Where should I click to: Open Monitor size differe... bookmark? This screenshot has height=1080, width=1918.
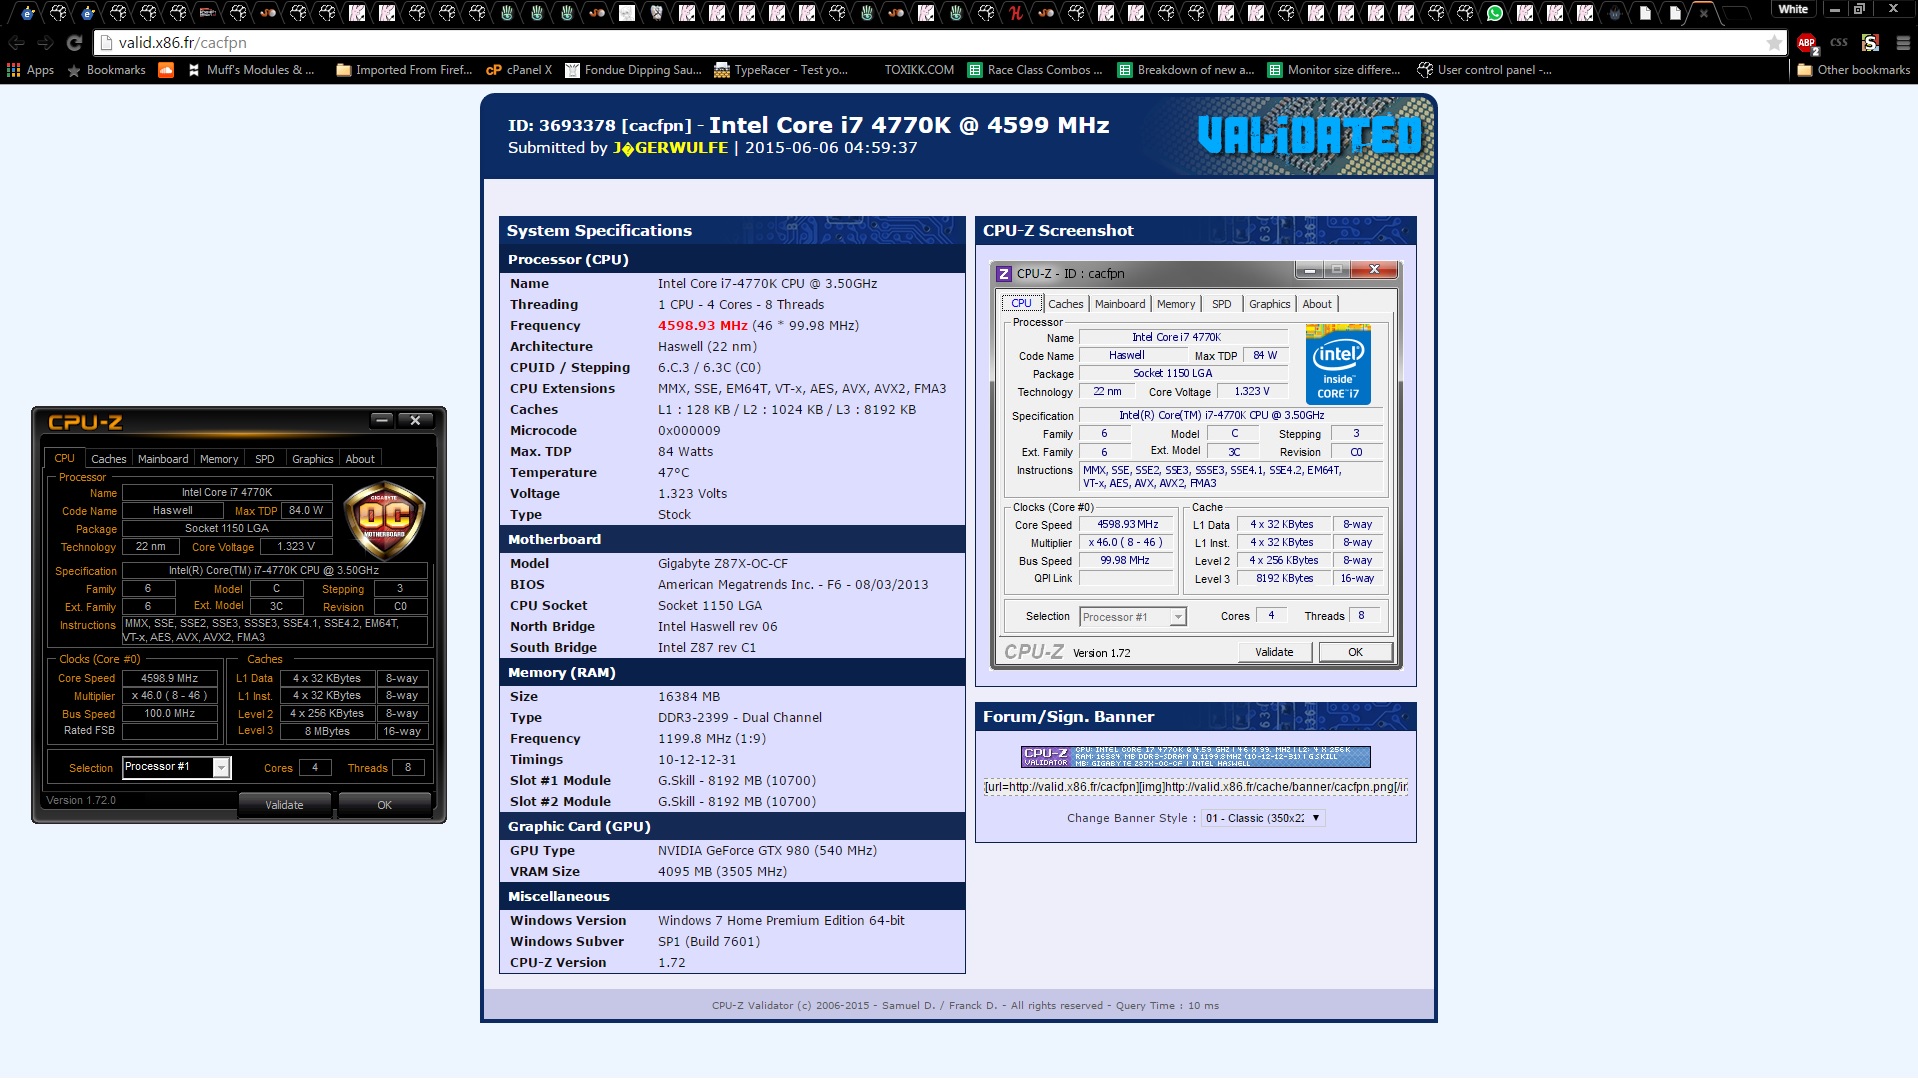pos(1334,70)
